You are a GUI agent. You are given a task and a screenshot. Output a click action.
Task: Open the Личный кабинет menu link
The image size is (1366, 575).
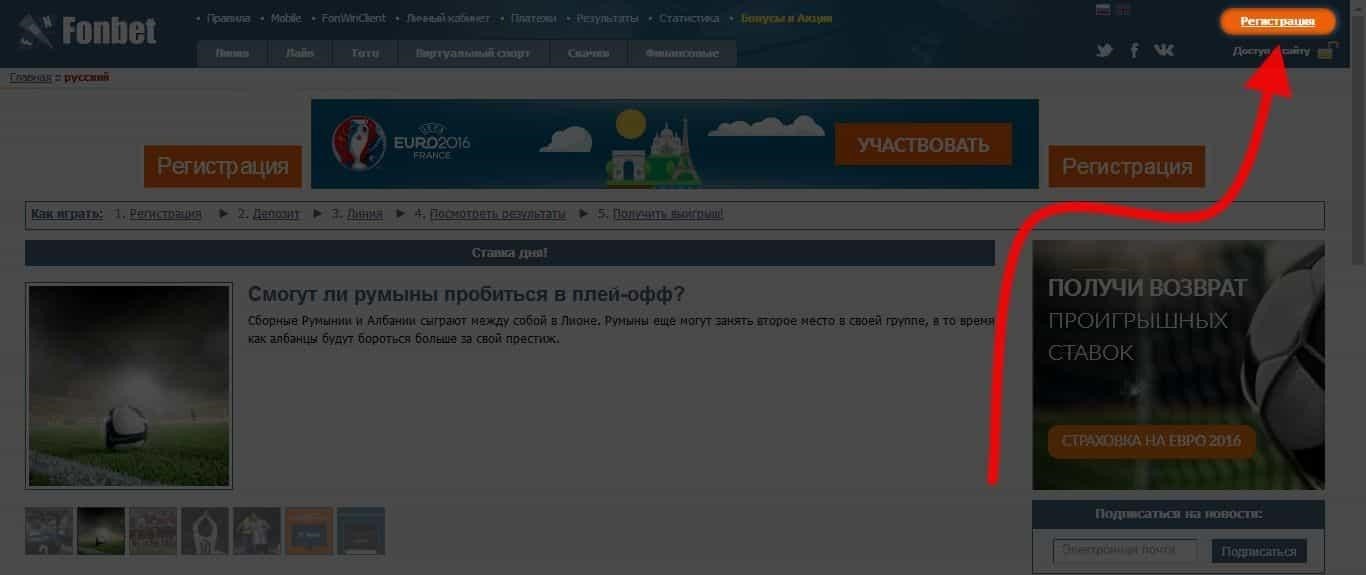(x=447, y=18)
